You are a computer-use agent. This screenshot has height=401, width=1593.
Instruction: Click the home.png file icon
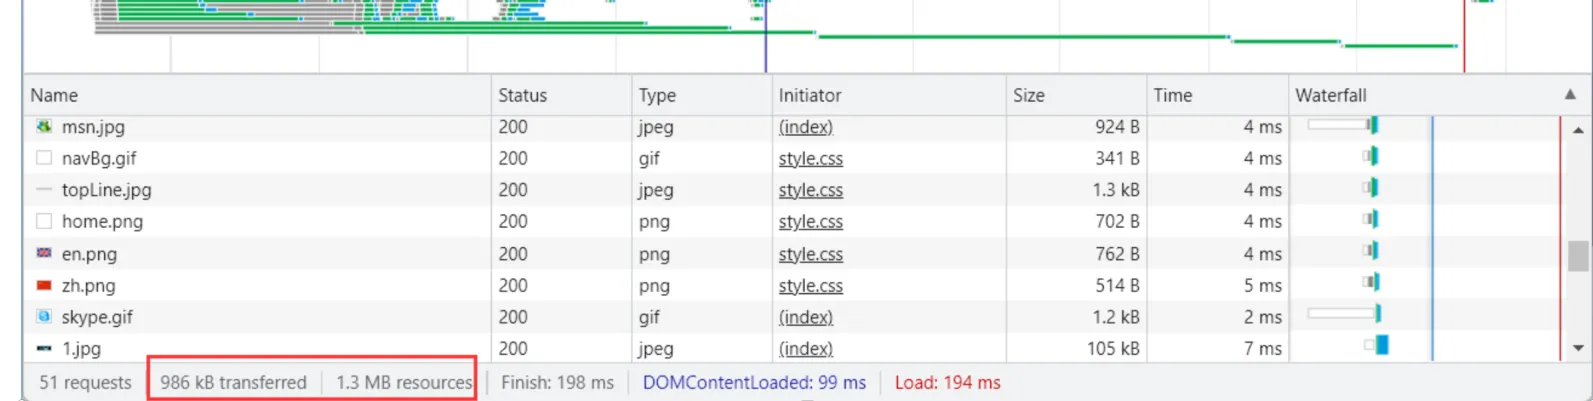point(44,221)
